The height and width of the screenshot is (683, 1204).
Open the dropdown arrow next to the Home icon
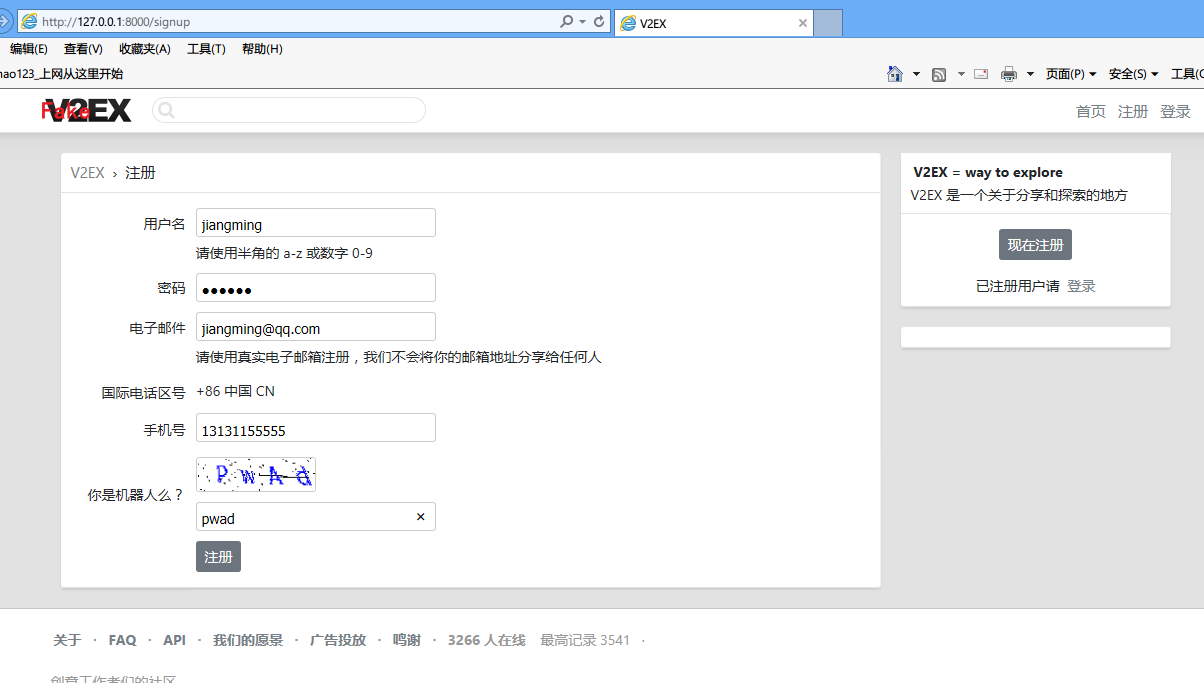[x=916, y=74]
